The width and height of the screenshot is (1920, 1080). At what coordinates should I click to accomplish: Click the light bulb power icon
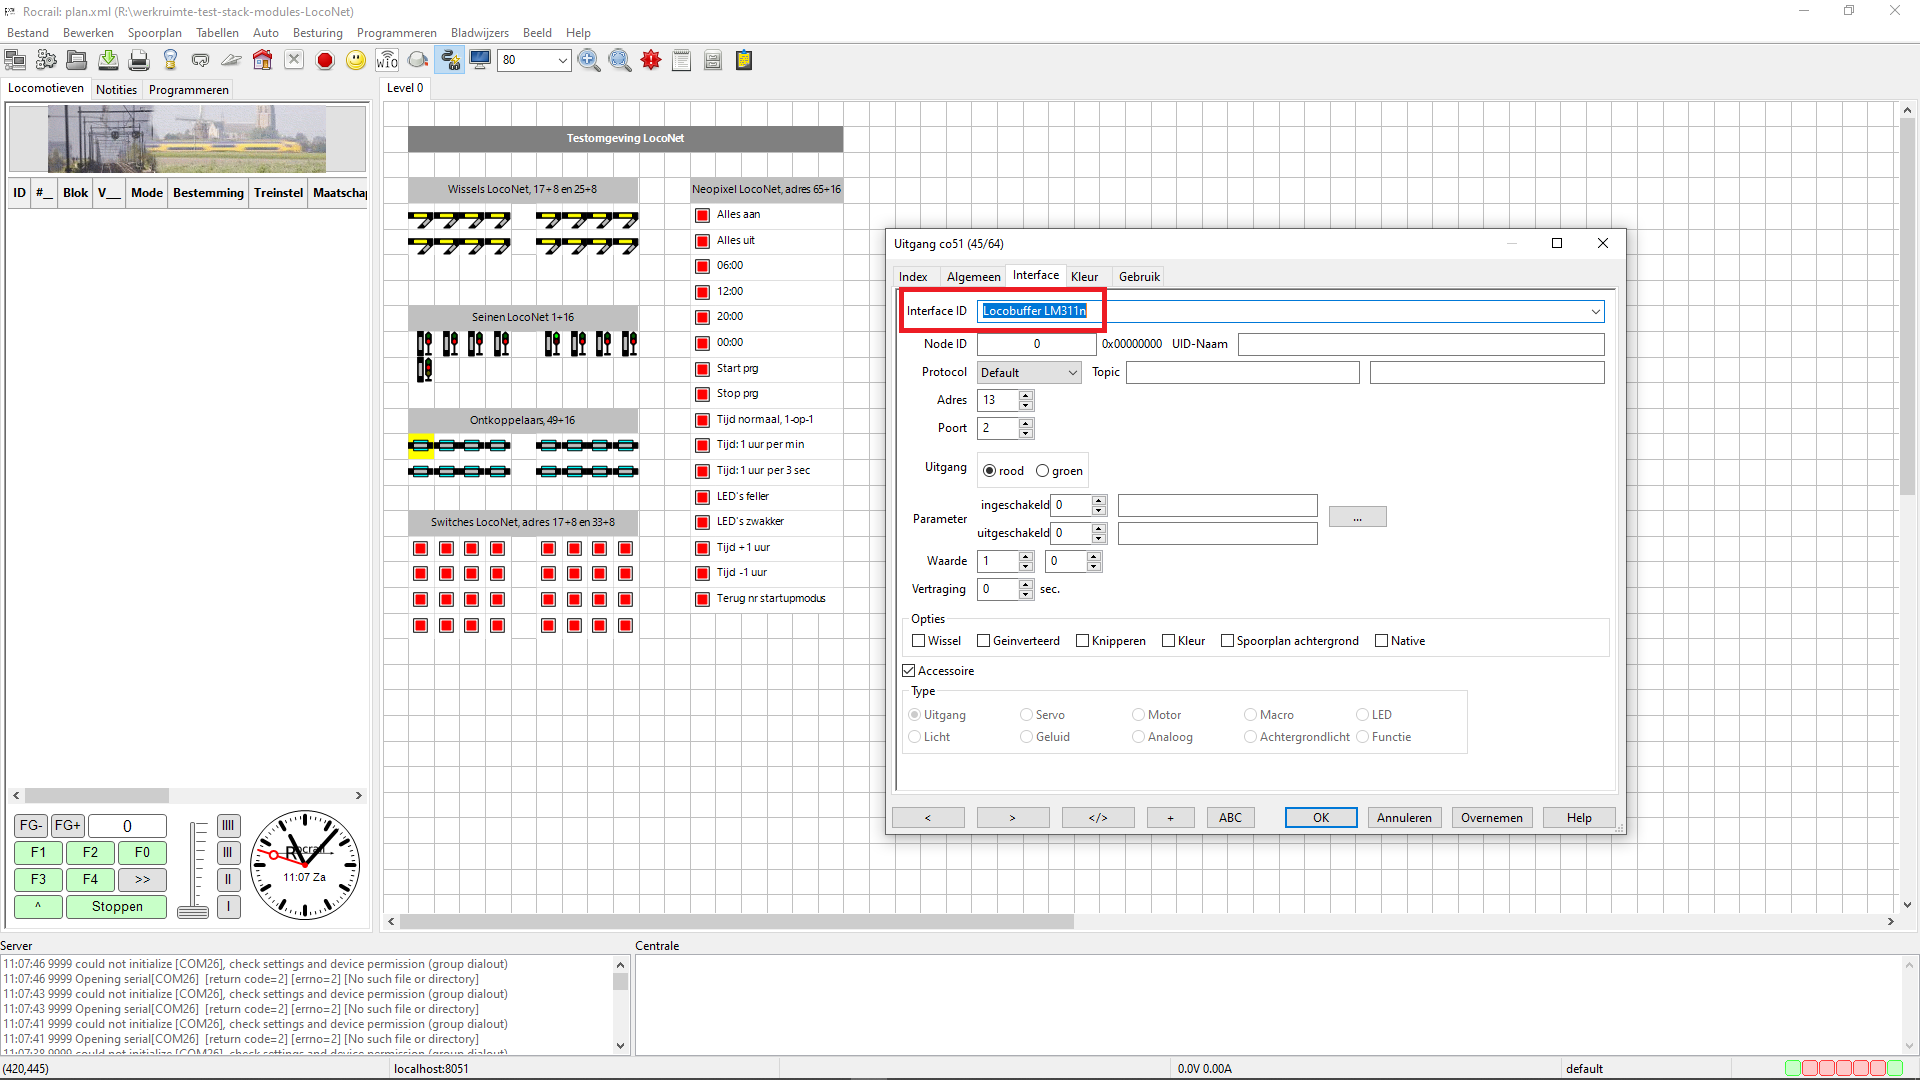[170, 61]
